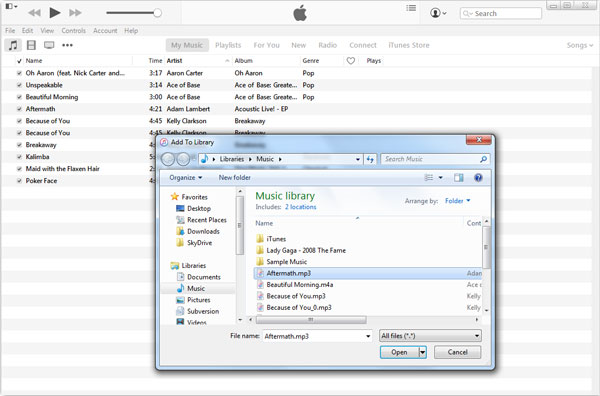Open the View menu
600x396 pixels.
[47, 31]
